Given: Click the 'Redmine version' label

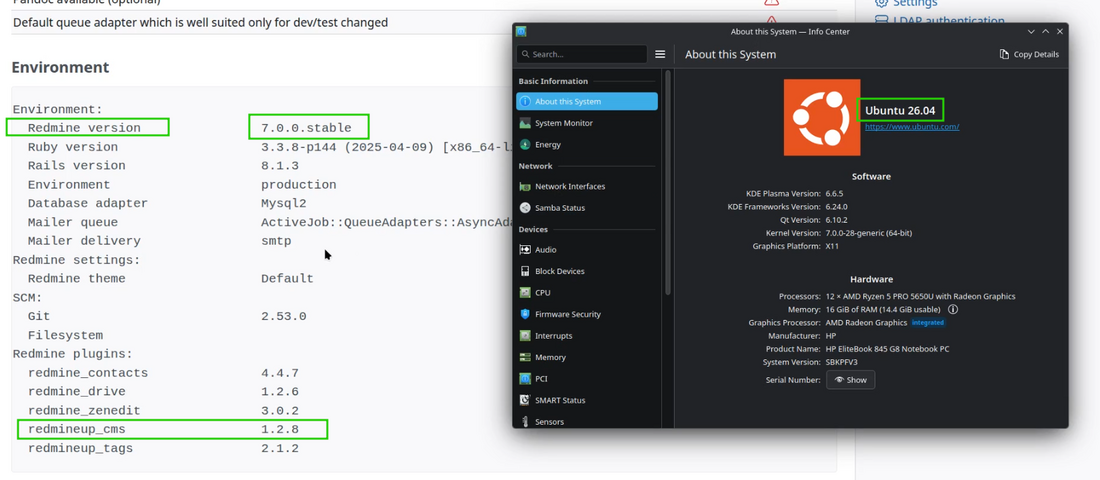Looking at the screenshot, I should 84,128.
